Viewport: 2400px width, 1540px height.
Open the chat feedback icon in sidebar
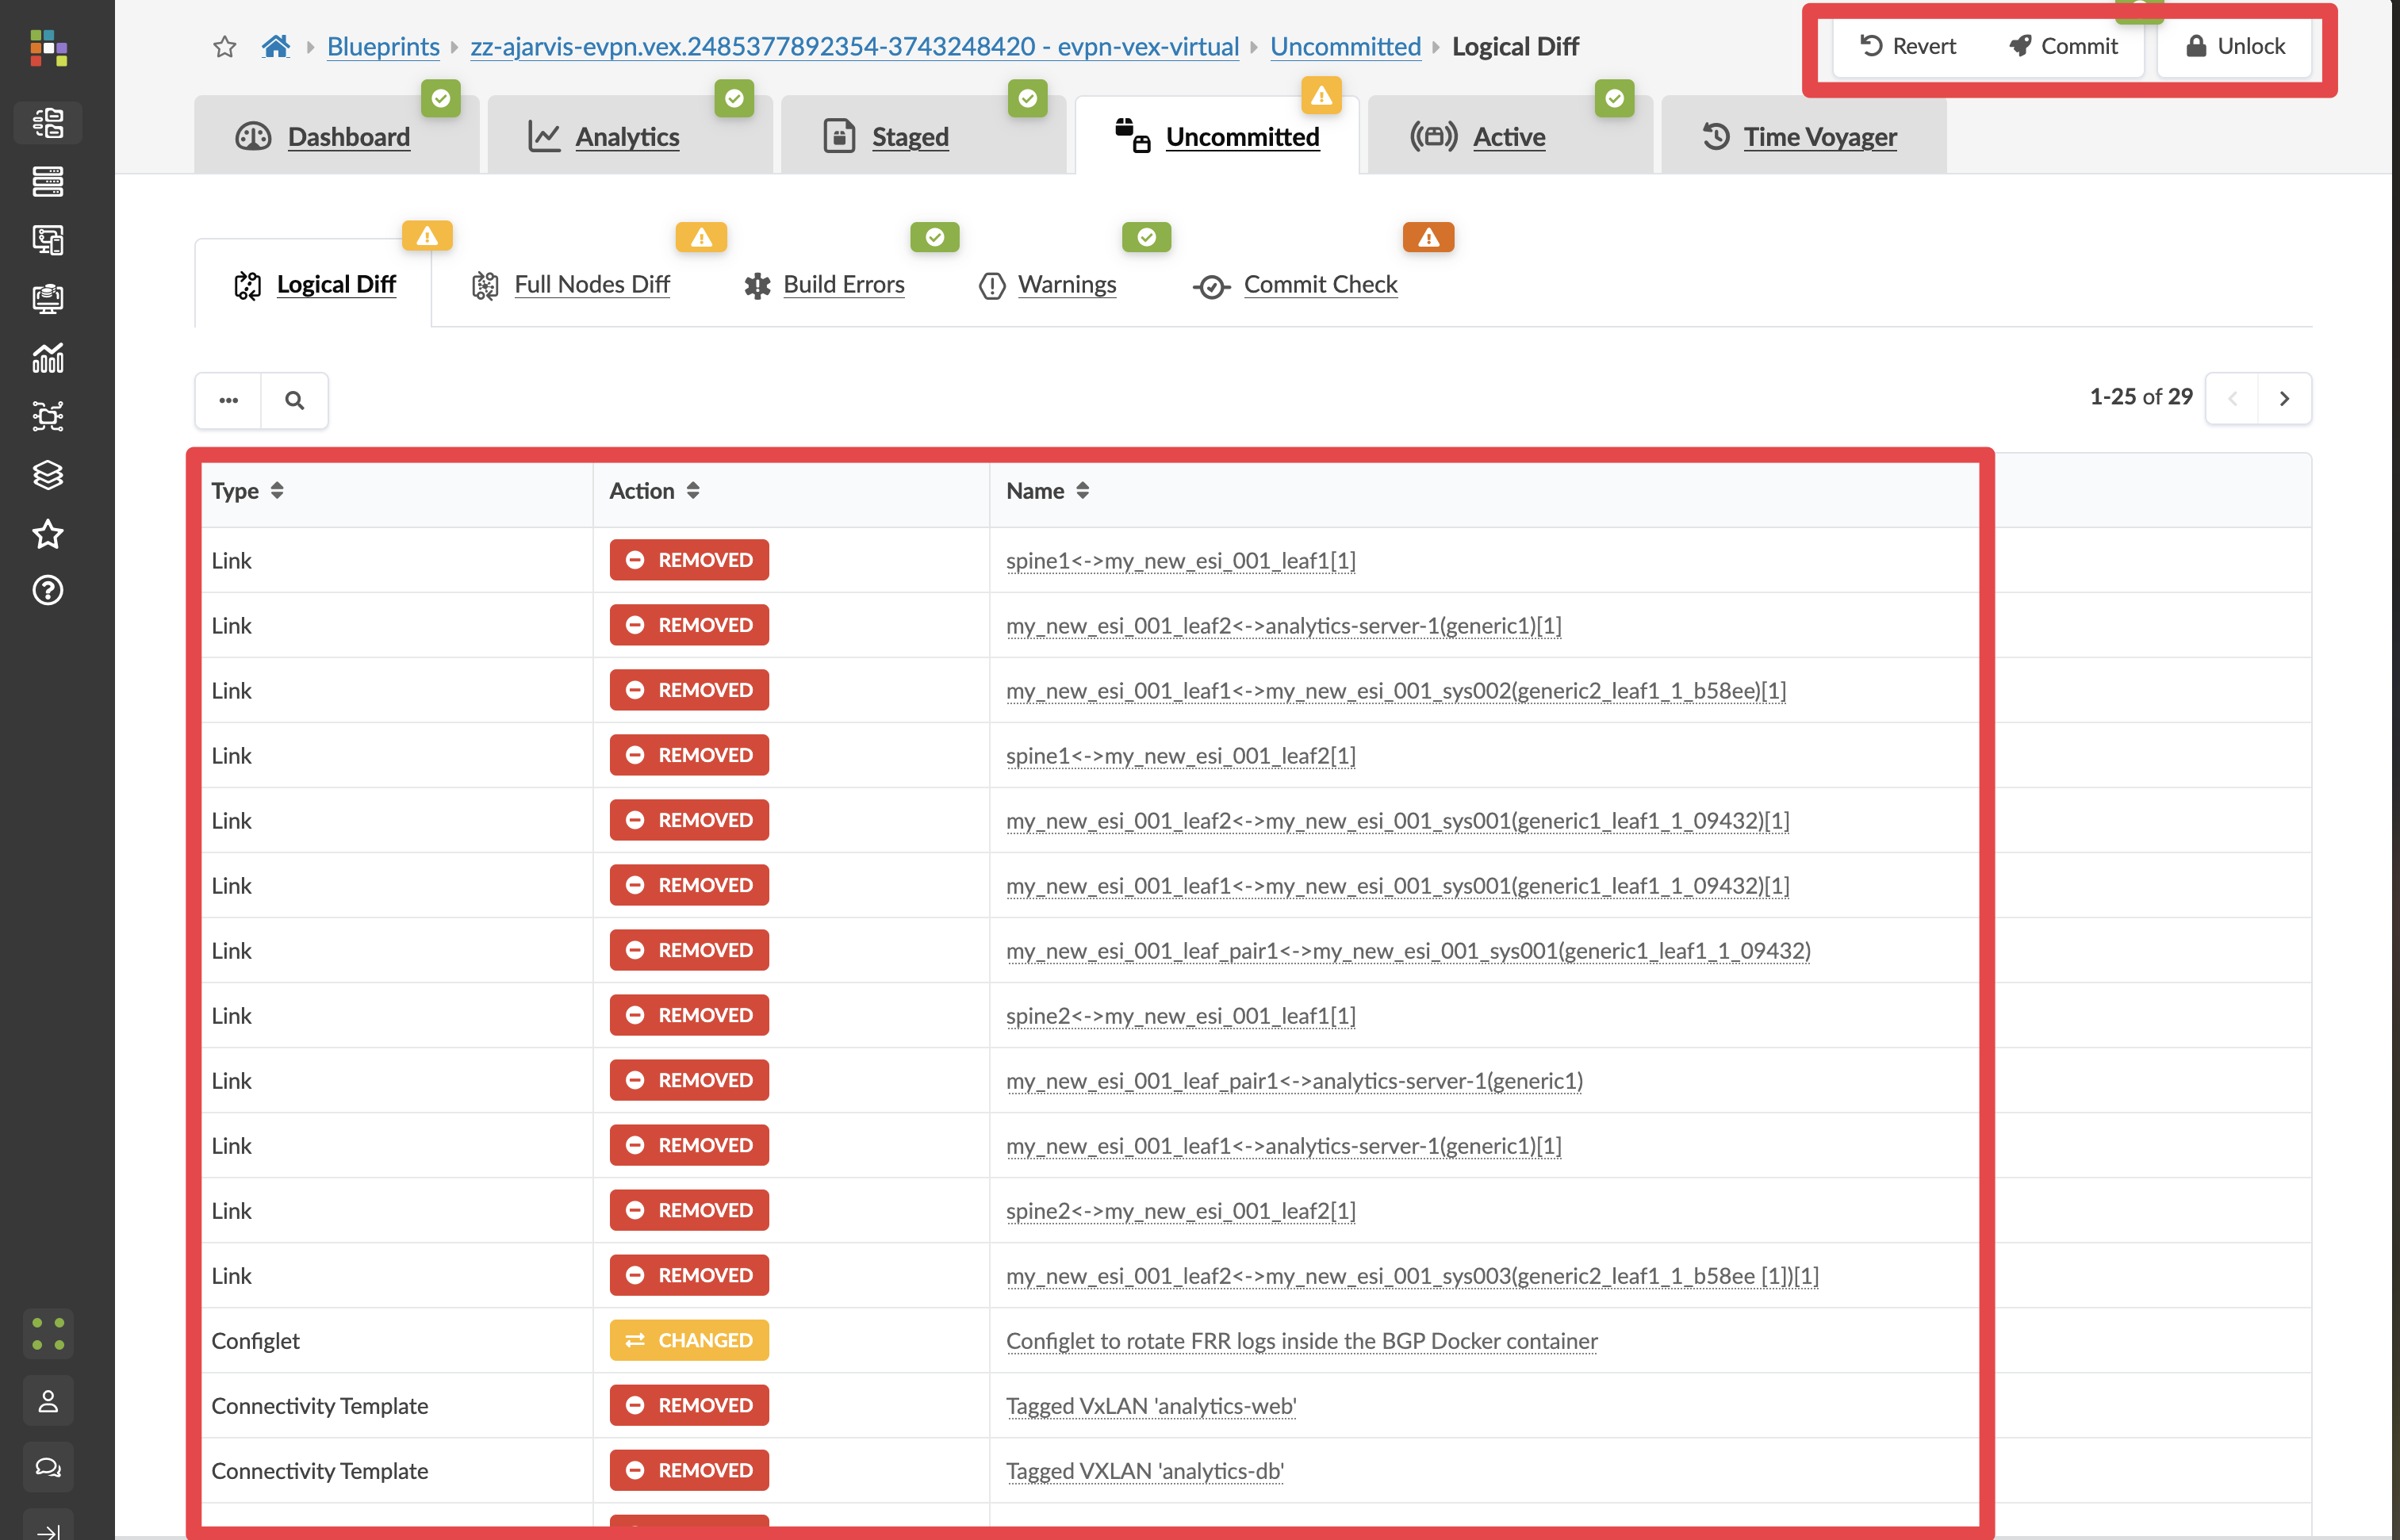[x=47, y=1467]
